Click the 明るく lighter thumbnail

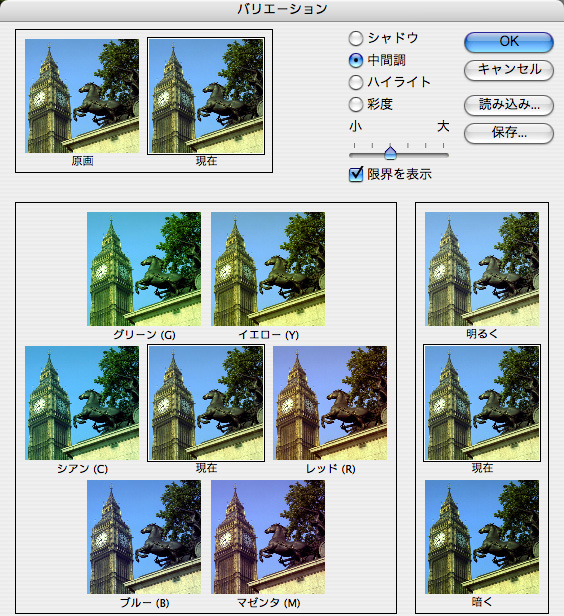click(x=482, y=269)
